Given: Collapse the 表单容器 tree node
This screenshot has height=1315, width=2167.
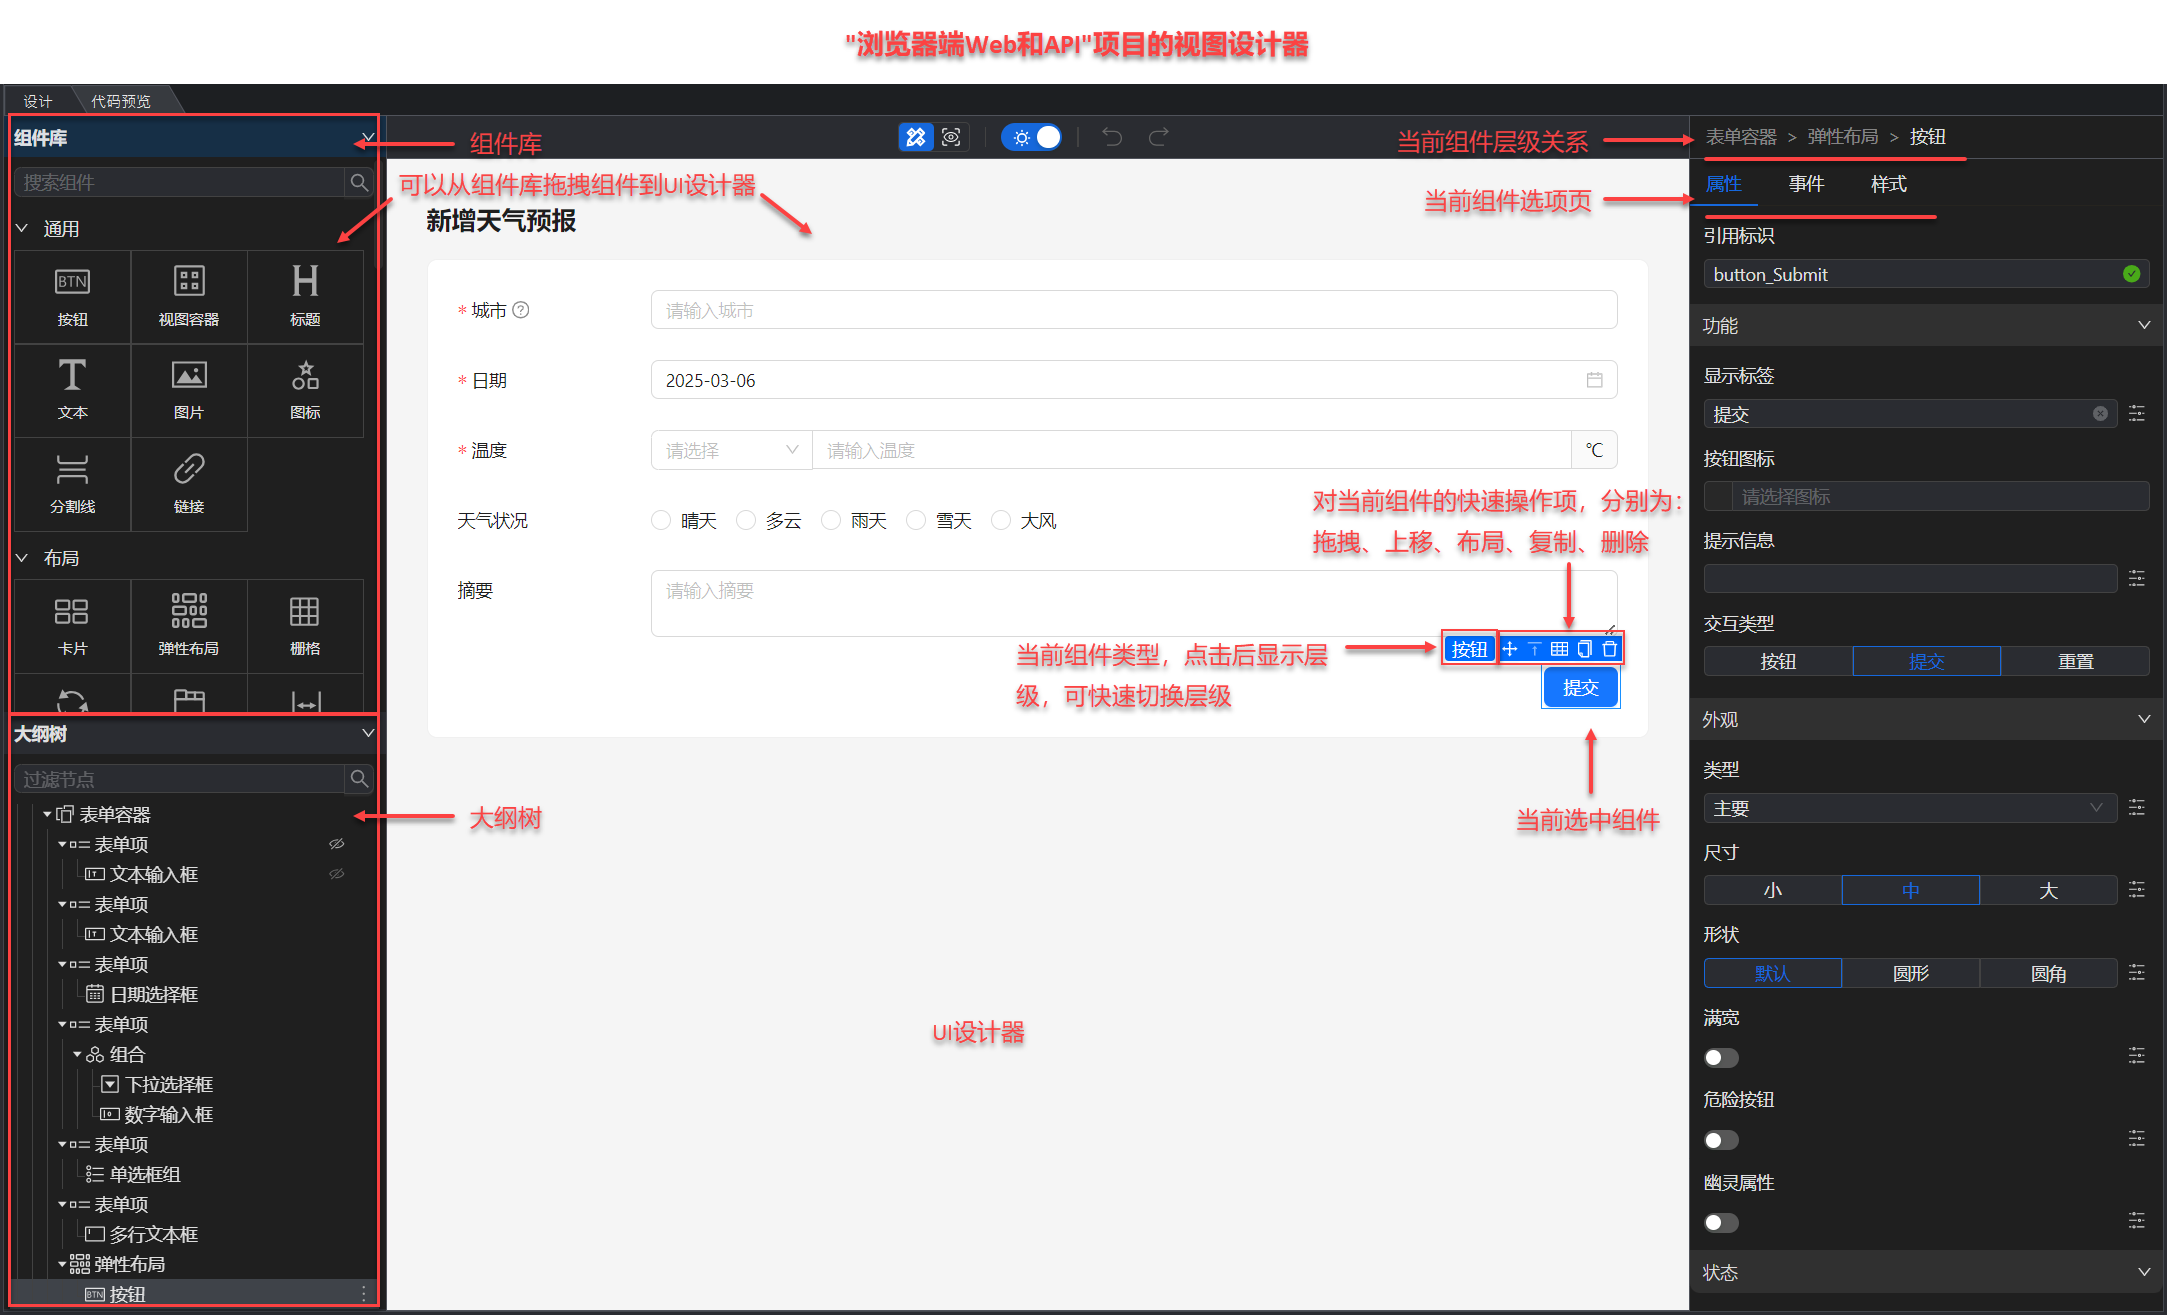Looking at the screenshot, I should tap(46, 814).
